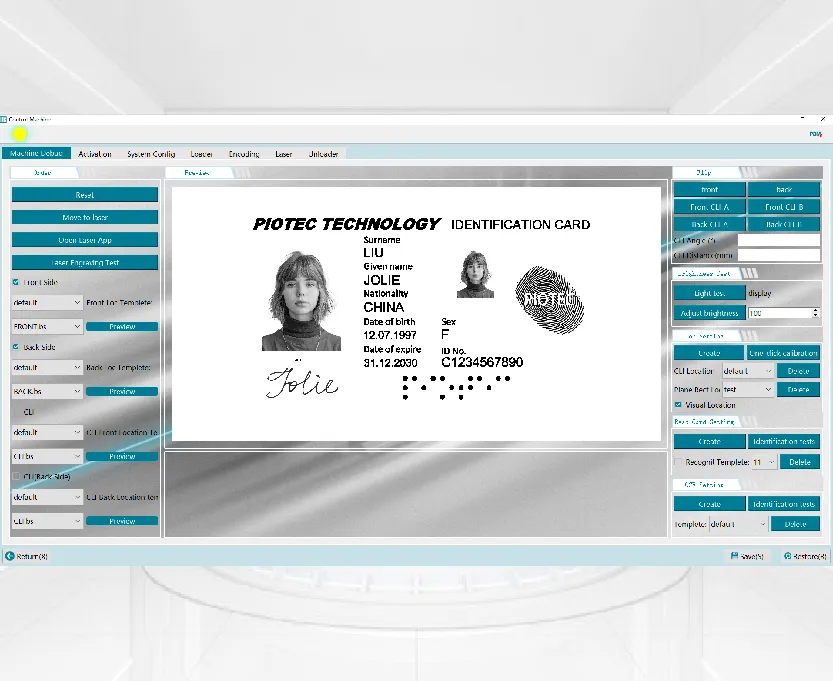The width and height of the screenshot is (833, 681).
Task: Click the fingerprint image on card preview
Action: coord(550,300)
